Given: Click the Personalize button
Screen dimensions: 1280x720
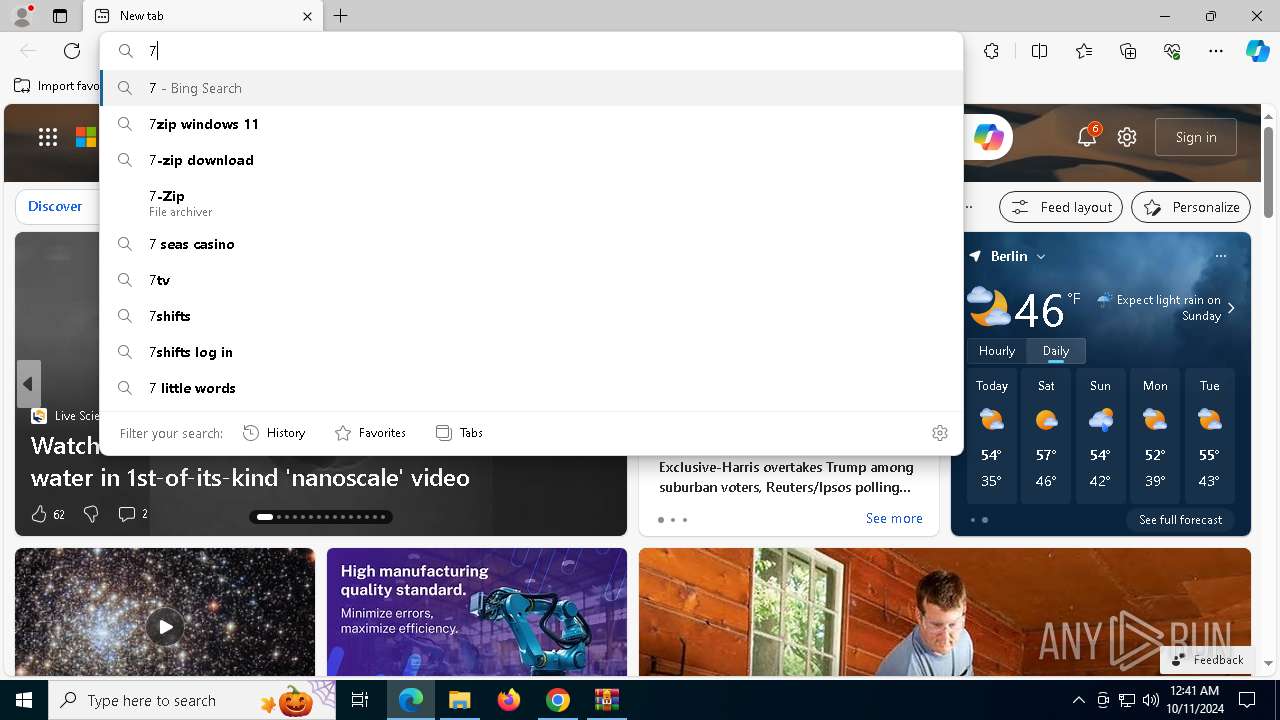Looking at the screenshot, I should coord(1191,207).
